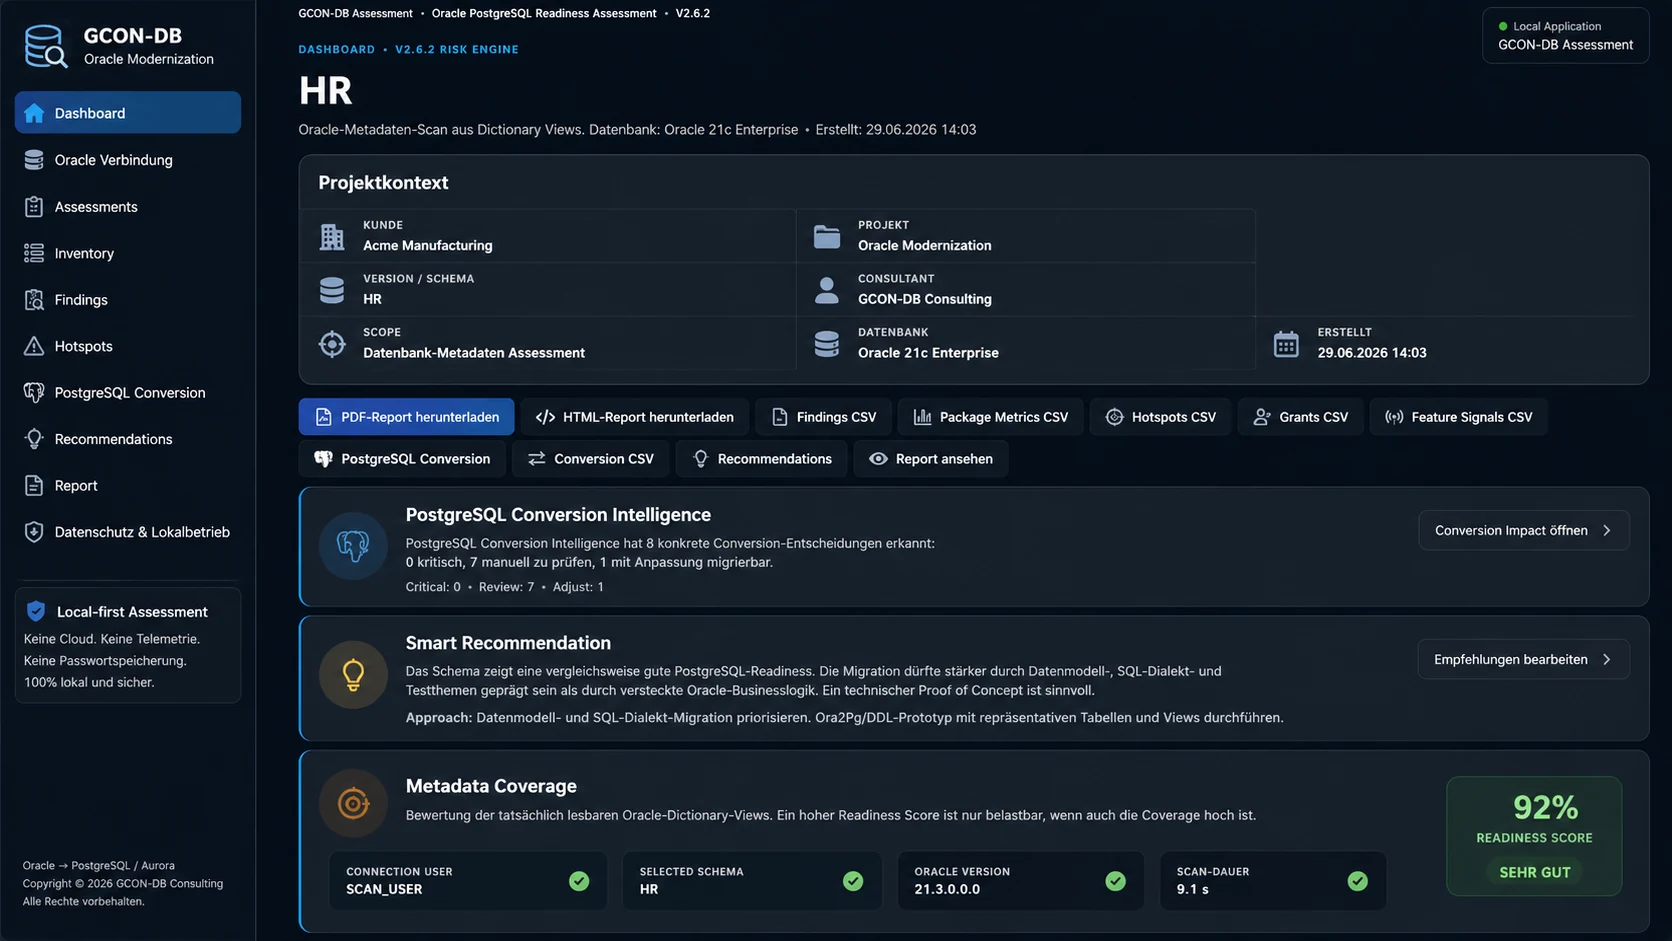Export Findings CSV

[823, 417]
